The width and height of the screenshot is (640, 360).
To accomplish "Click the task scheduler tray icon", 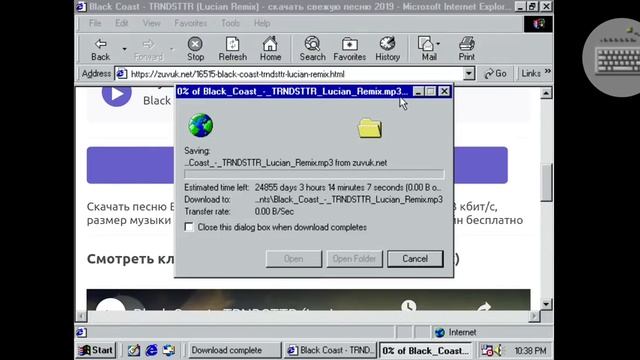I will [487, 351].
